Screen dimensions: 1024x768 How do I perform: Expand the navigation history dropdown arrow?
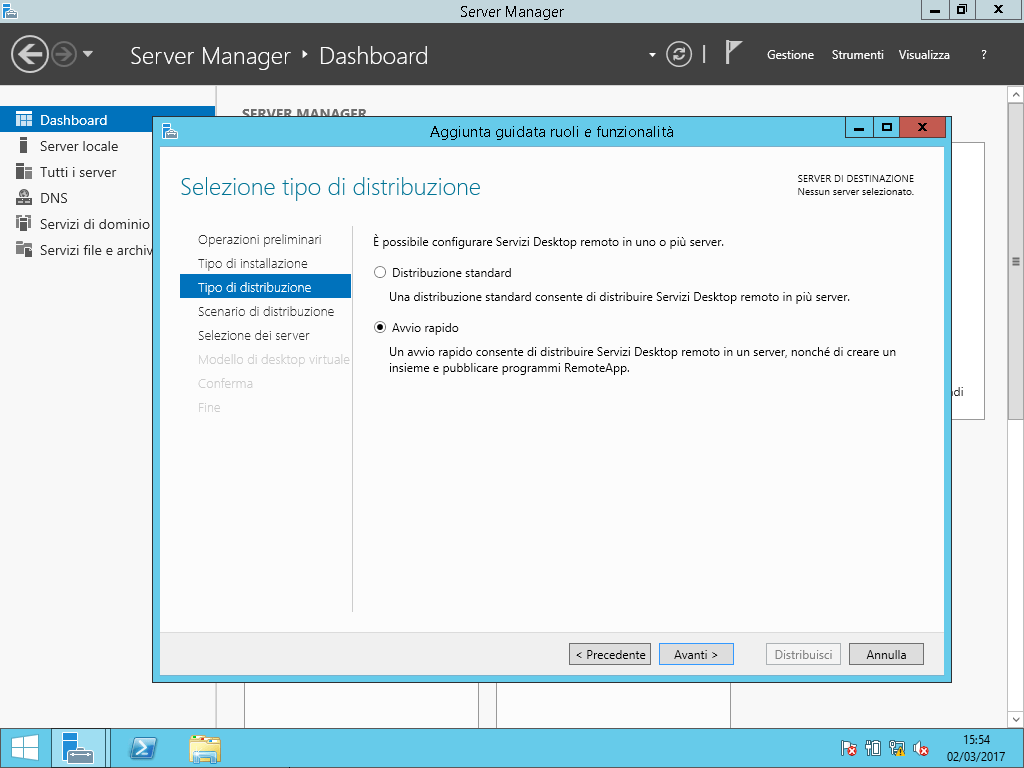(x=88, y=54)
